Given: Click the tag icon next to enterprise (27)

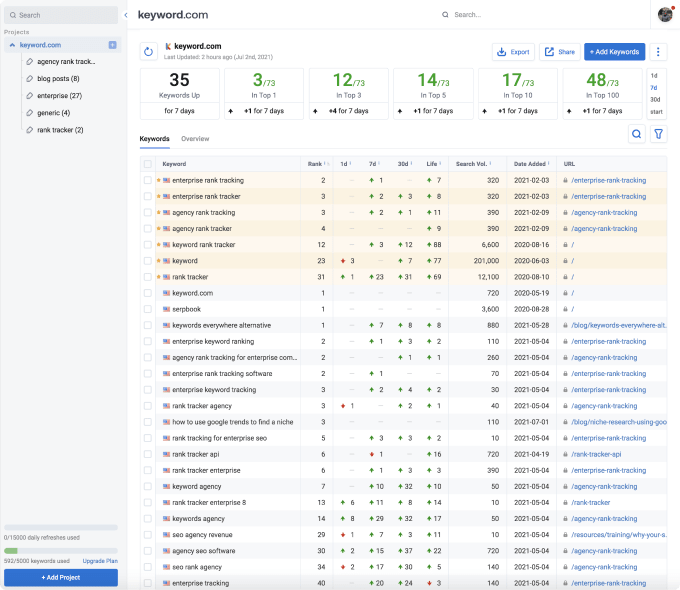Looking at the screenshot, I should coord(29,95).
